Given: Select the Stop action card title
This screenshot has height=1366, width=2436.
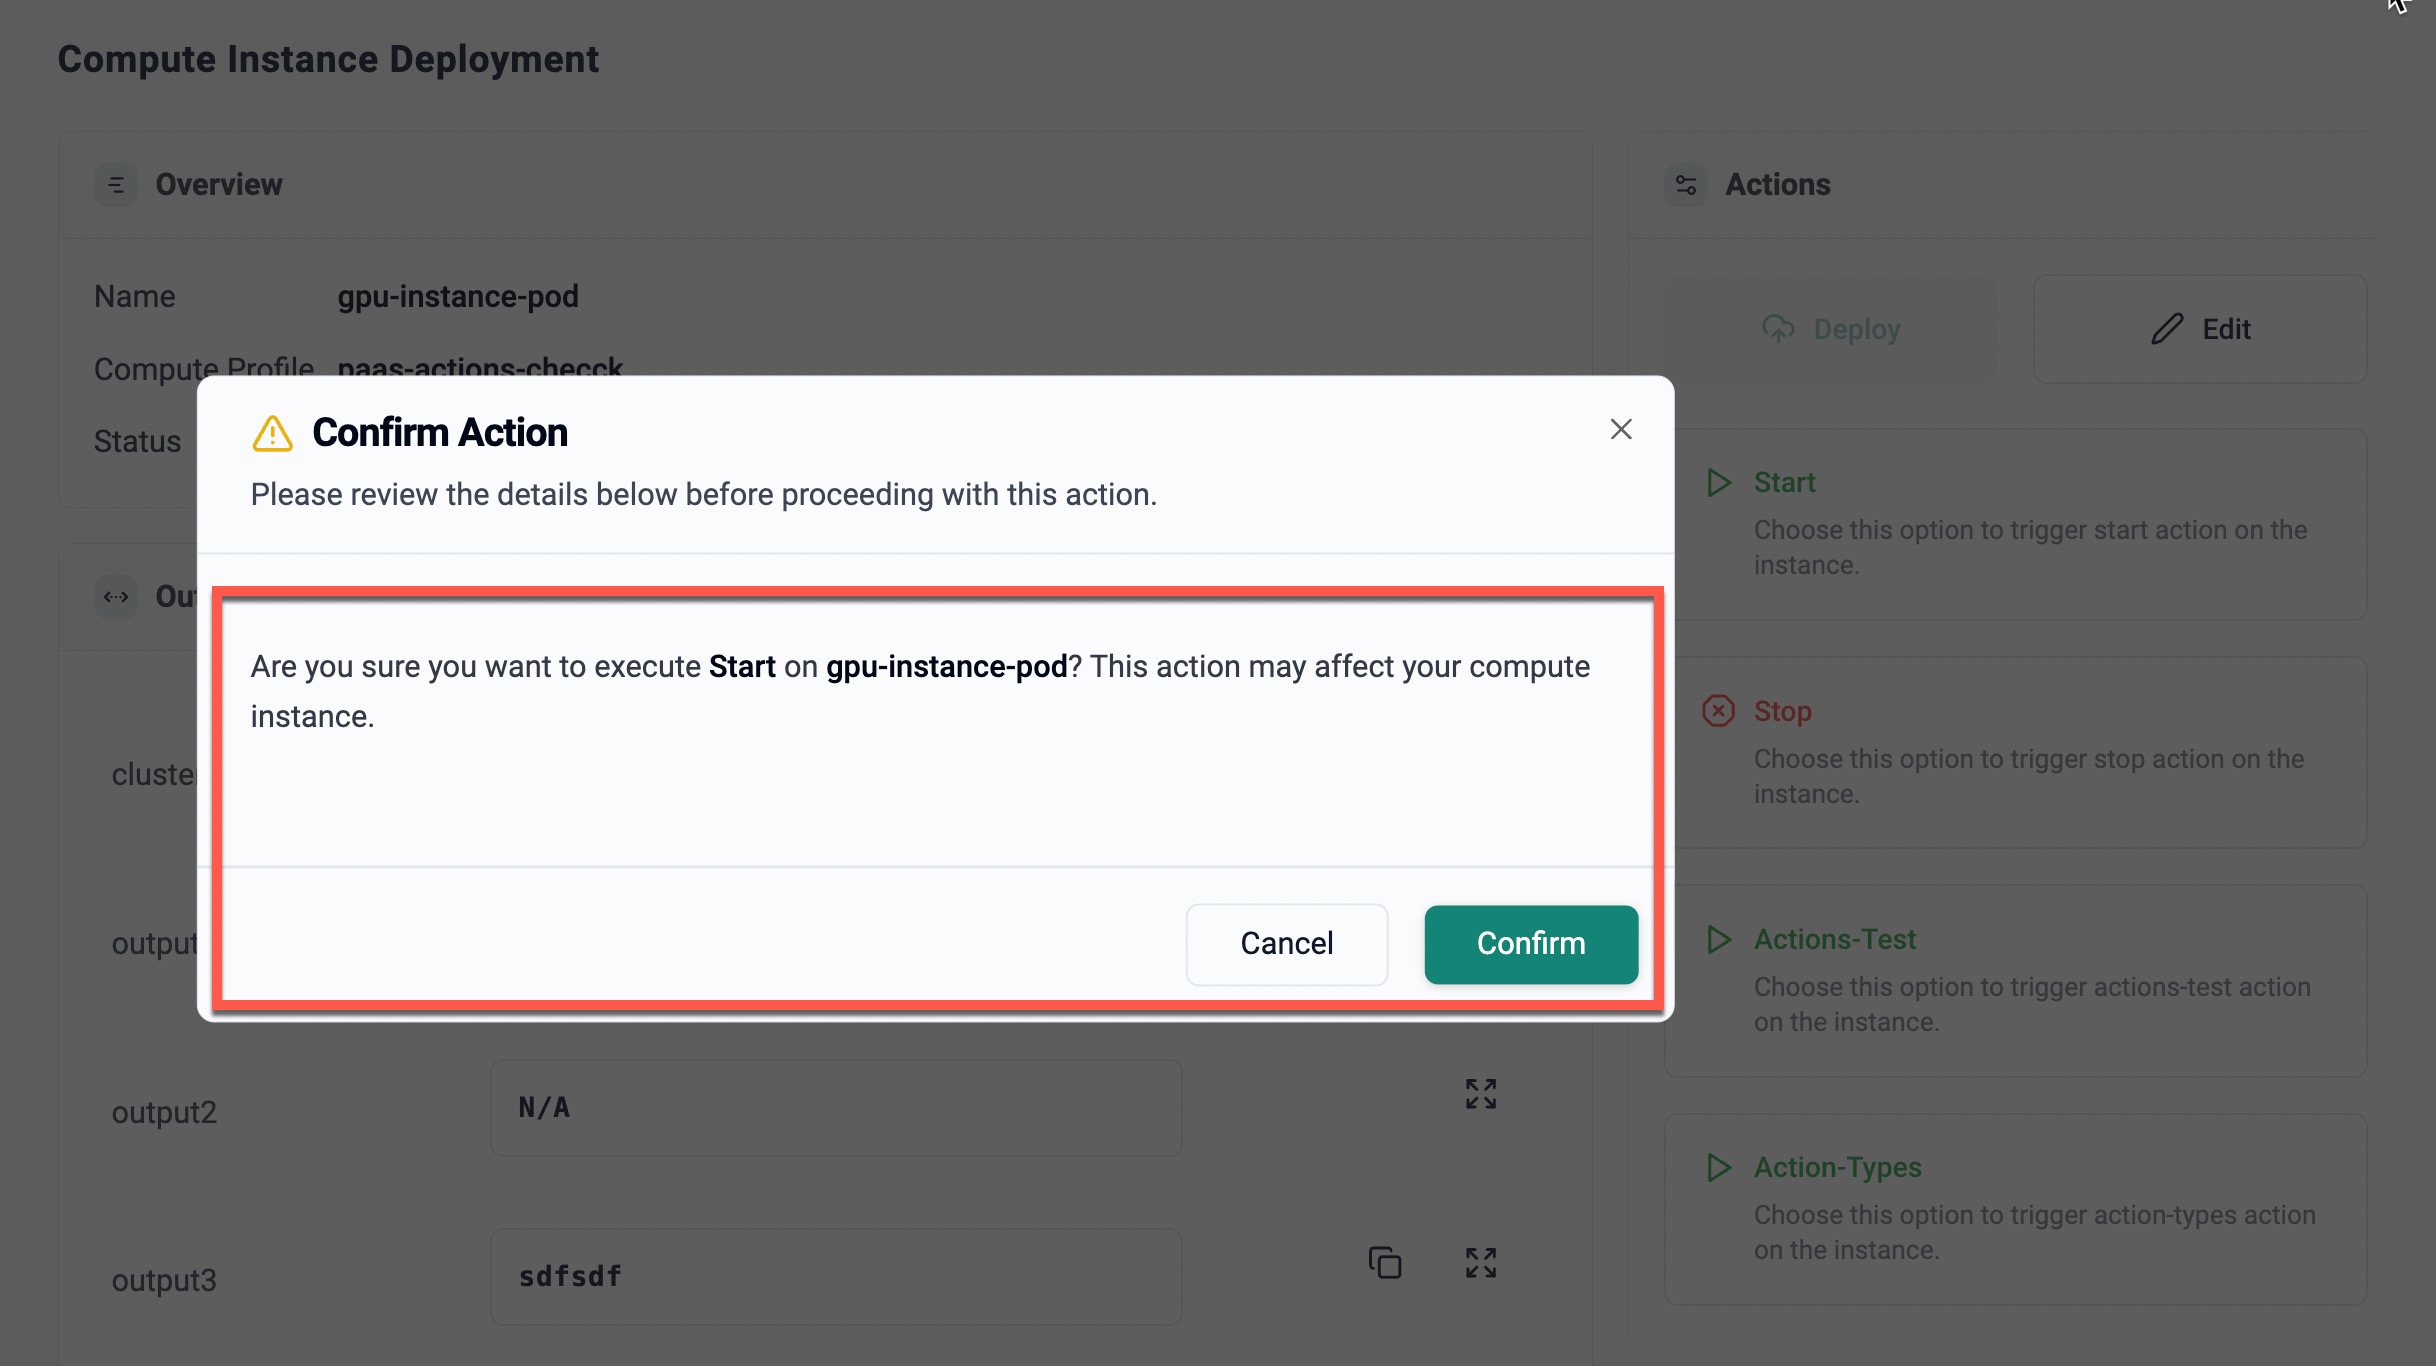Looking at the screenshot, I should coord(1782,711).
